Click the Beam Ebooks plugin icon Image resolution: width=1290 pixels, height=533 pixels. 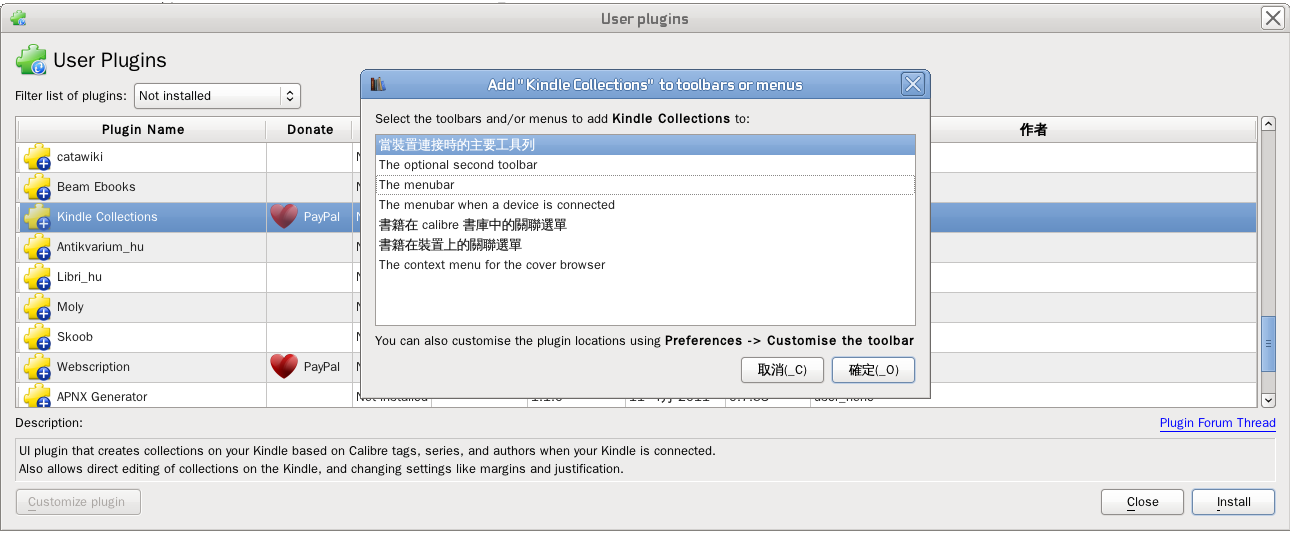pyautogui.click(x=38, y=187)
